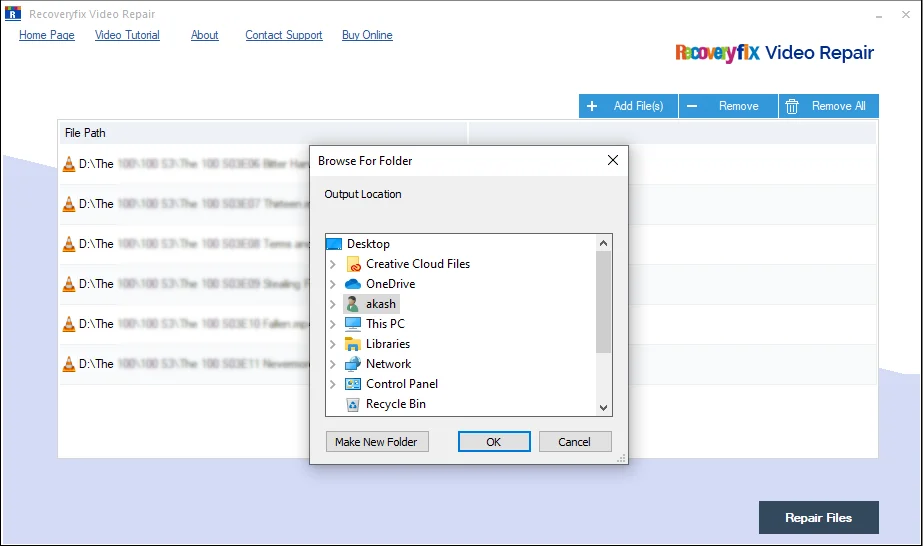Select the Creative Cloud Files folder icon

click(352, 264)
